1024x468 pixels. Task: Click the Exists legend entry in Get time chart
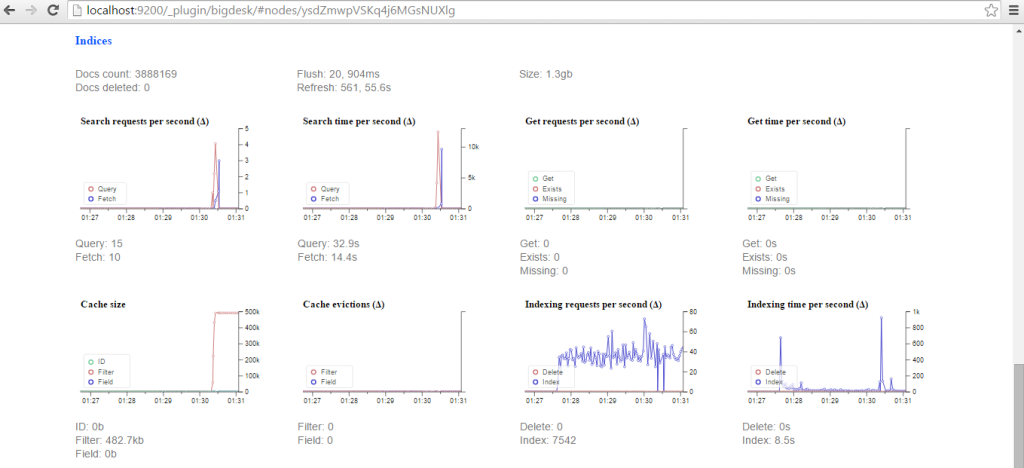pyautogui.click(x=771, y=189)
